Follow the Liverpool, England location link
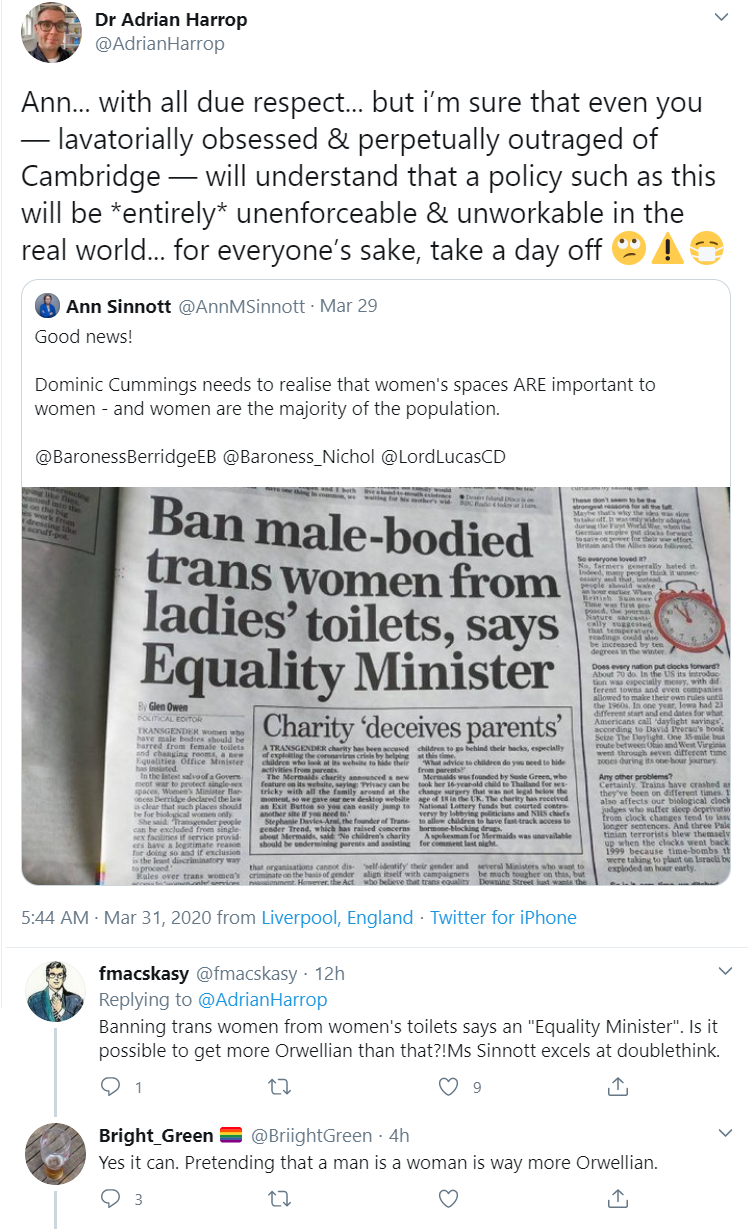Image resolution: width=748 pixels, height=1230 pixels. pos(337,917)
